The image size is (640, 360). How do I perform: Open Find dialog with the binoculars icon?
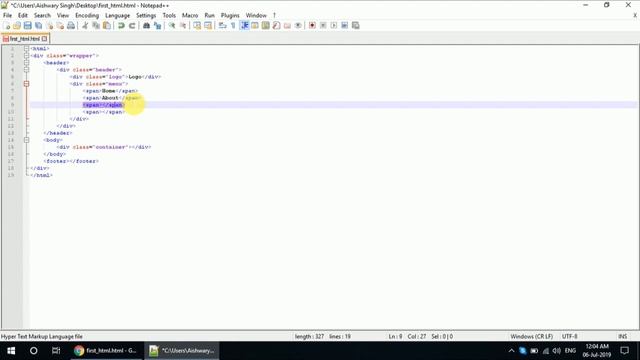coord(146,26)
